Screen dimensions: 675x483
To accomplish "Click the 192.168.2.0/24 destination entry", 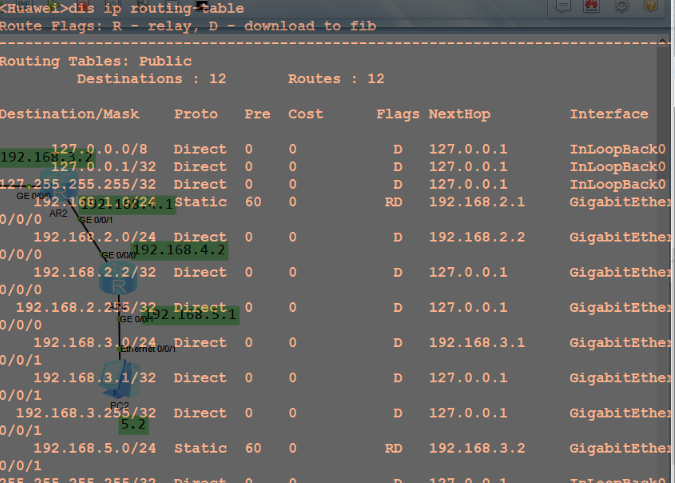I will coord(95,238).
